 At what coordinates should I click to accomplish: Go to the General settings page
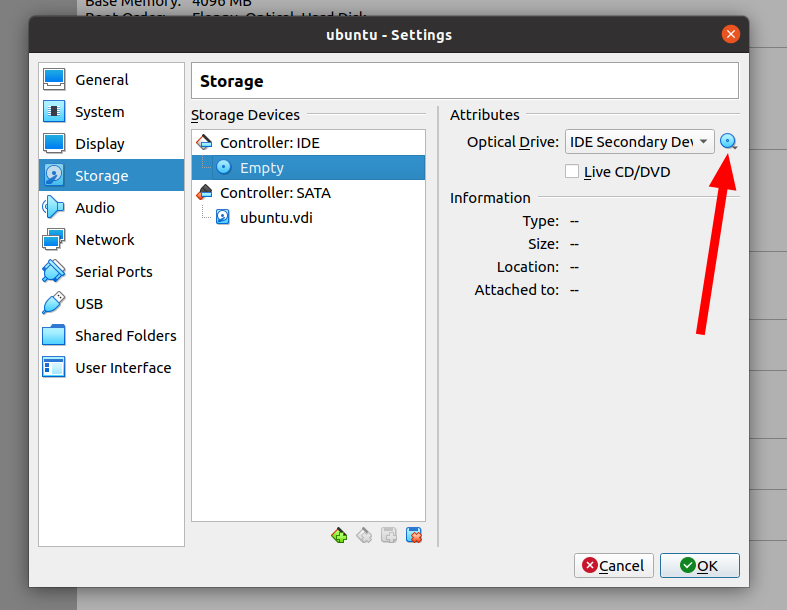pos(101,80)
